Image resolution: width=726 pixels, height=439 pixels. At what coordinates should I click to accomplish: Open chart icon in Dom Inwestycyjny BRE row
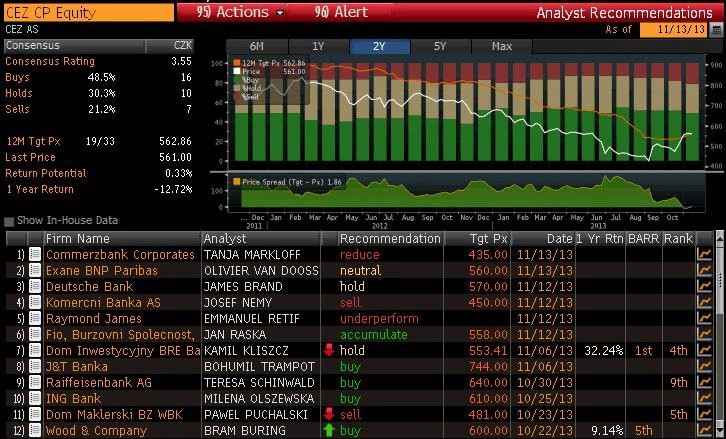[x=704, y=351]
